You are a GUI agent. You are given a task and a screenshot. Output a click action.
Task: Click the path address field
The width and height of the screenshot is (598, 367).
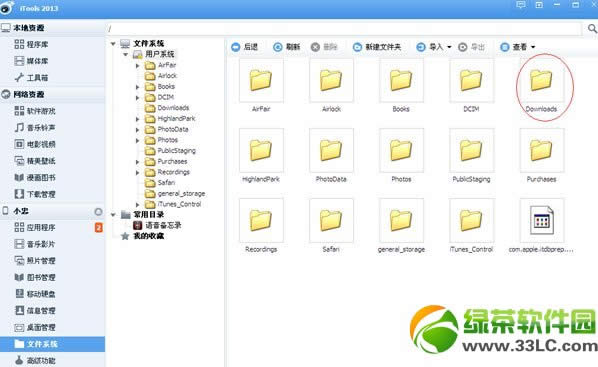(x=344, y=29)
